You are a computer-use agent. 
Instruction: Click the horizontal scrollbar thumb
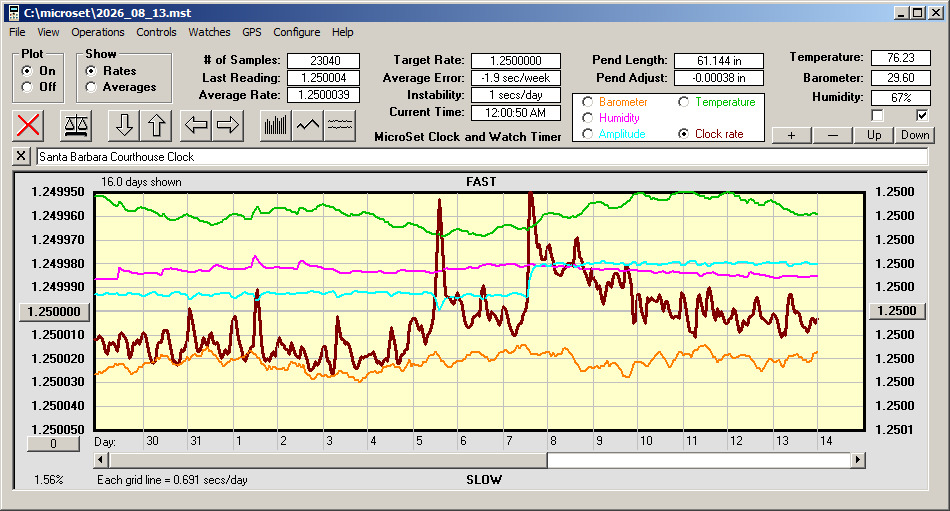pyautogui.click(x=328, y=460)
